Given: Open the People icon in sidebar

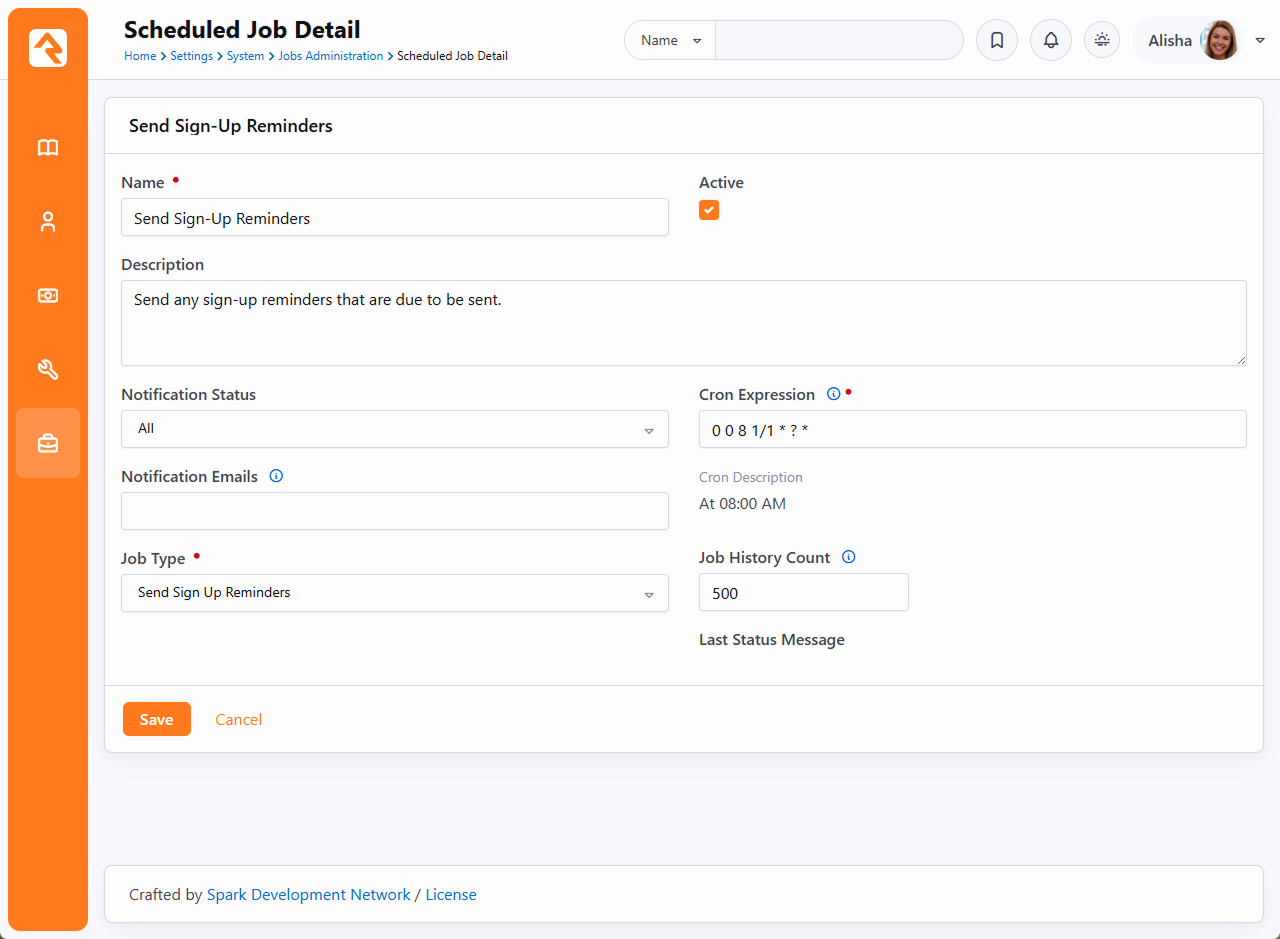Looking at the screenshot, I should click(48, 222).
